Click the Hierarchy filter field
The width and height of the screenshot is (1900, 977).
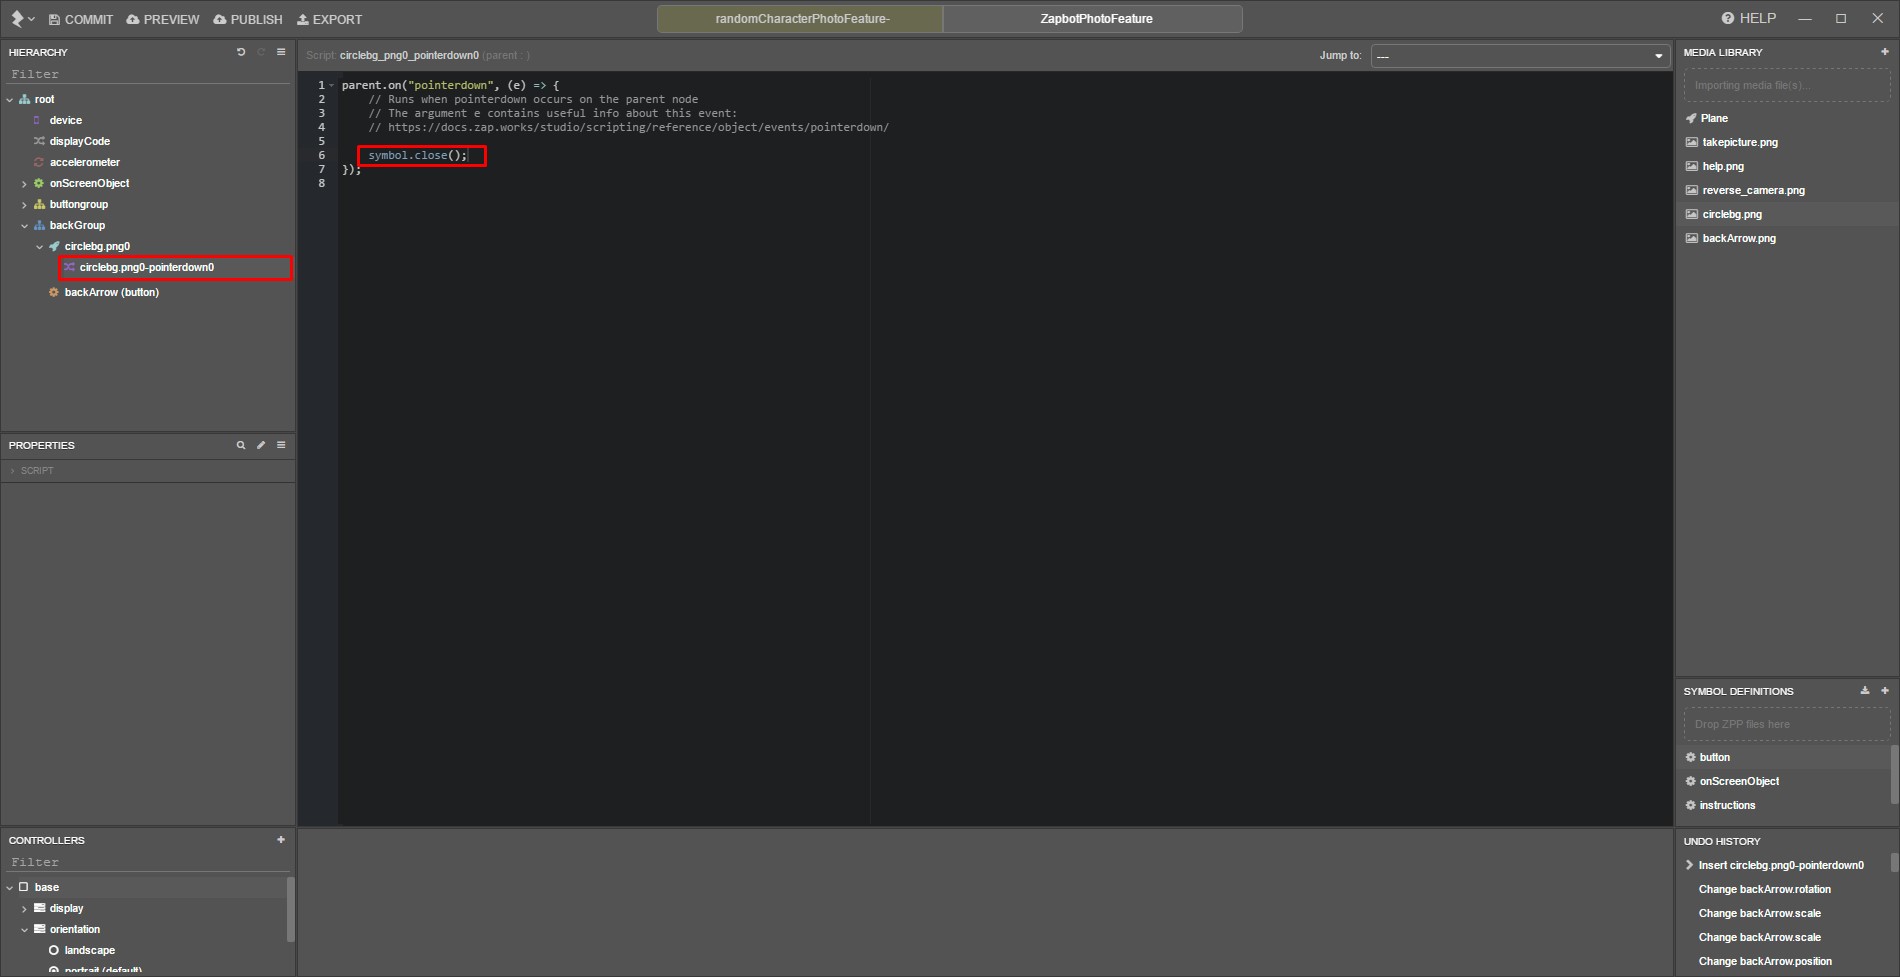pos(149,74)
